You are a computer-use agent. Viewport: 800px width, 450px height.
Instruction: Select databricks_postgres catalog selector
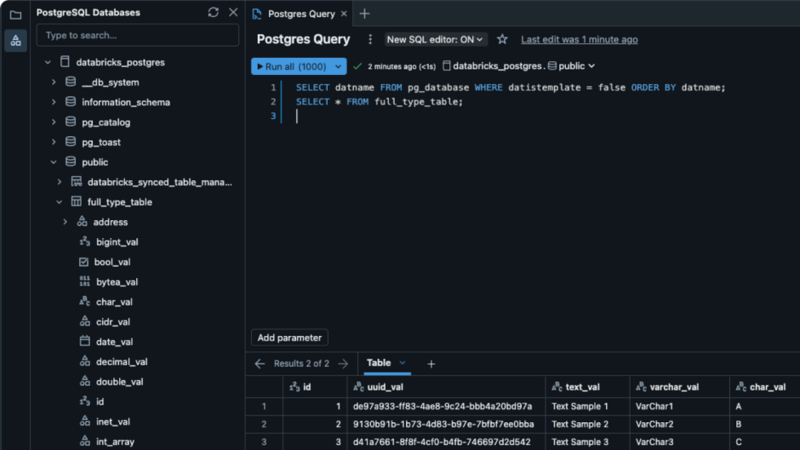point(492,66)
